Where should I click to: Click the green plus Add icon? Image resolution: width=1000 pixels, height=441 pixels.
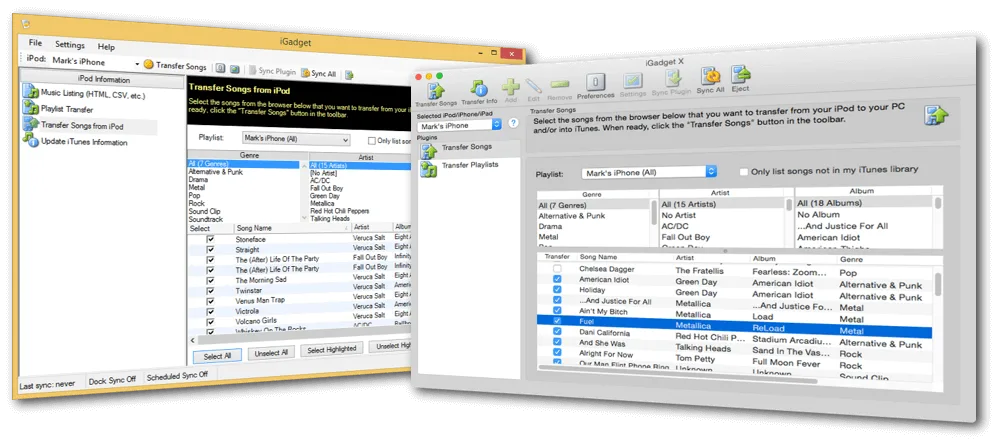510,87
